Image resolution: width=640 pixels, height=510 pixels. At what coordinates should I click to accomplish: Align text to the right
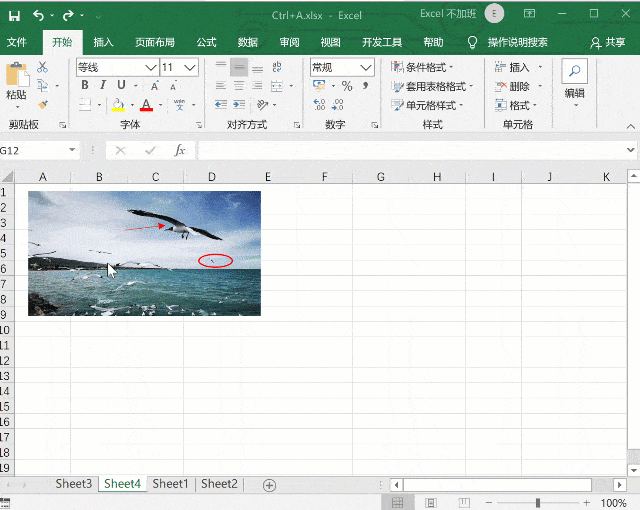click(257, 86)
